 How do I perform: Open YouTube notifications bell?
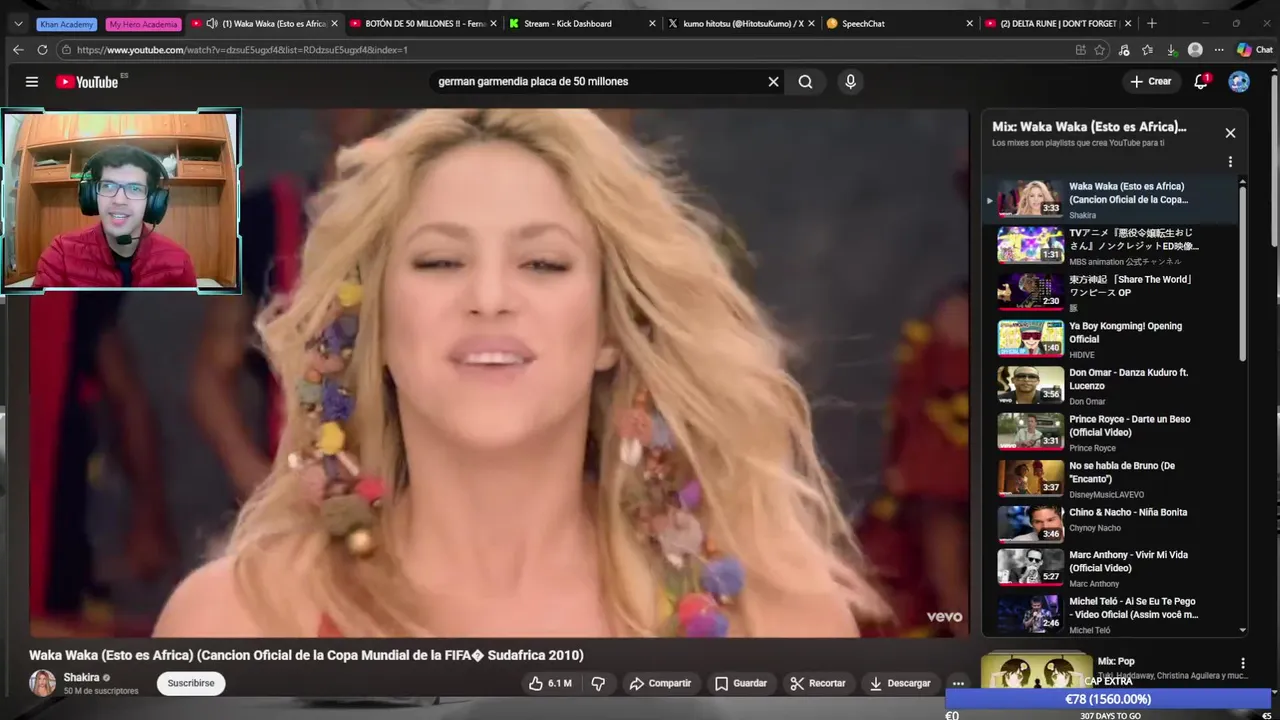[x=1201, y=82]
